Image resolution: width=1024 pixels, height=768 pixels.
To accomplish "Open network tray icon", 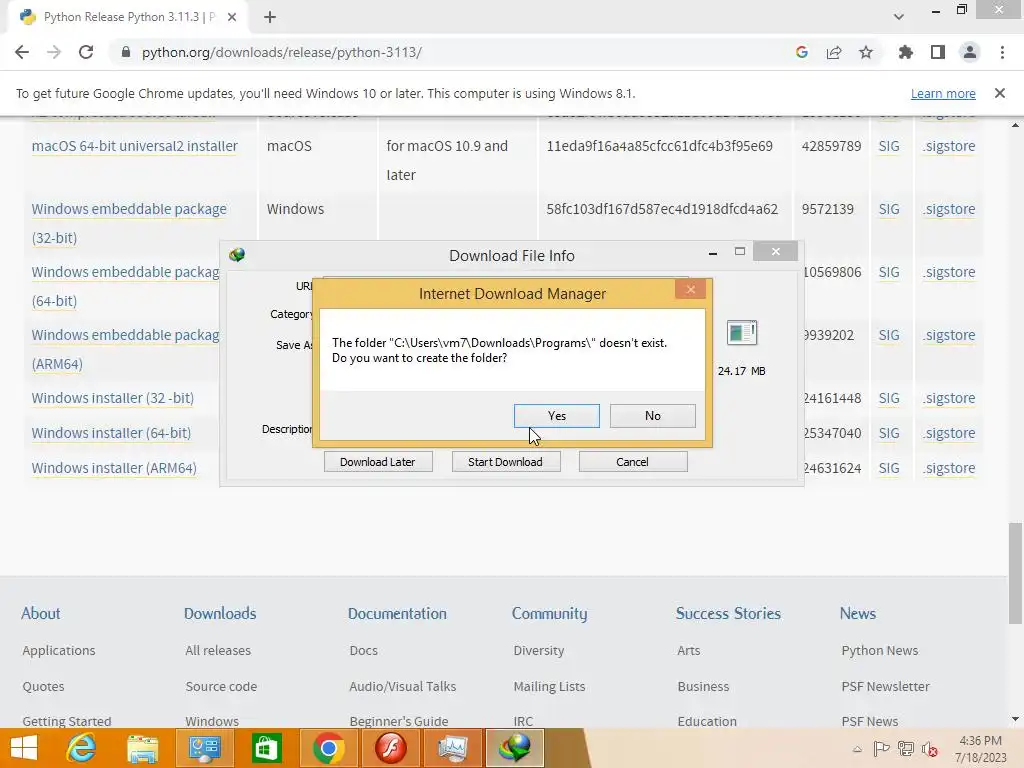I will click(906, 749).
